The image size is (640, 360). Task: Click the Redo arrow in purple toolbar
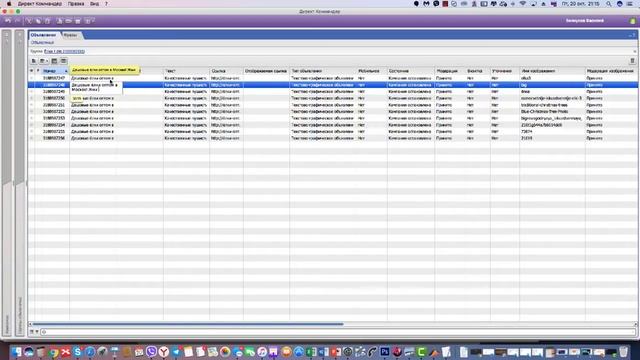(x=17, y=21)
